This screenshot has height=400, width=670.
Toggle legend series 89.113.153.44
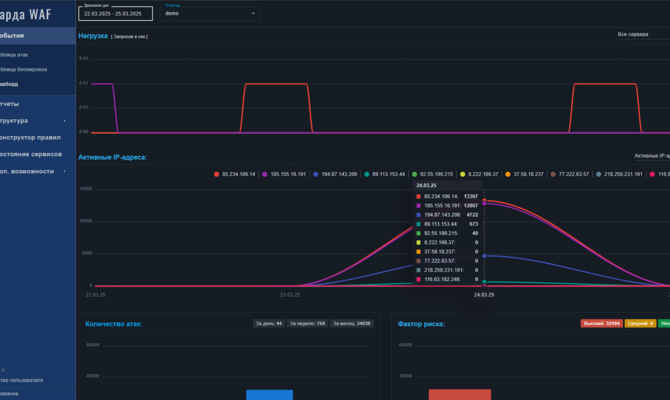click(x=385, y=174)
